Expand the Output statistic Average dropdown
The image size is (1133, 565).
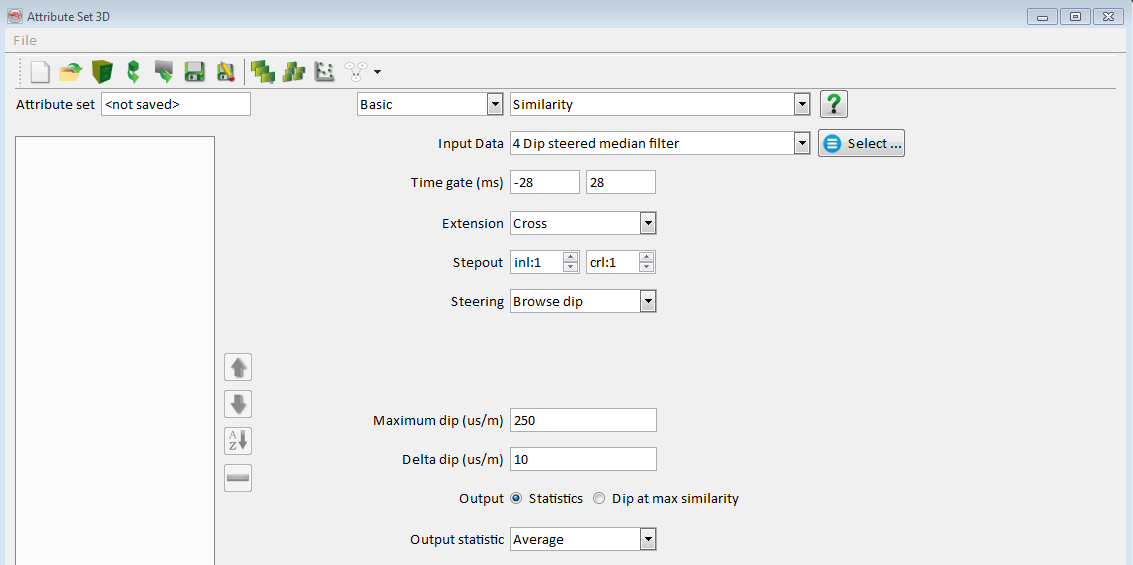[647, 539]
